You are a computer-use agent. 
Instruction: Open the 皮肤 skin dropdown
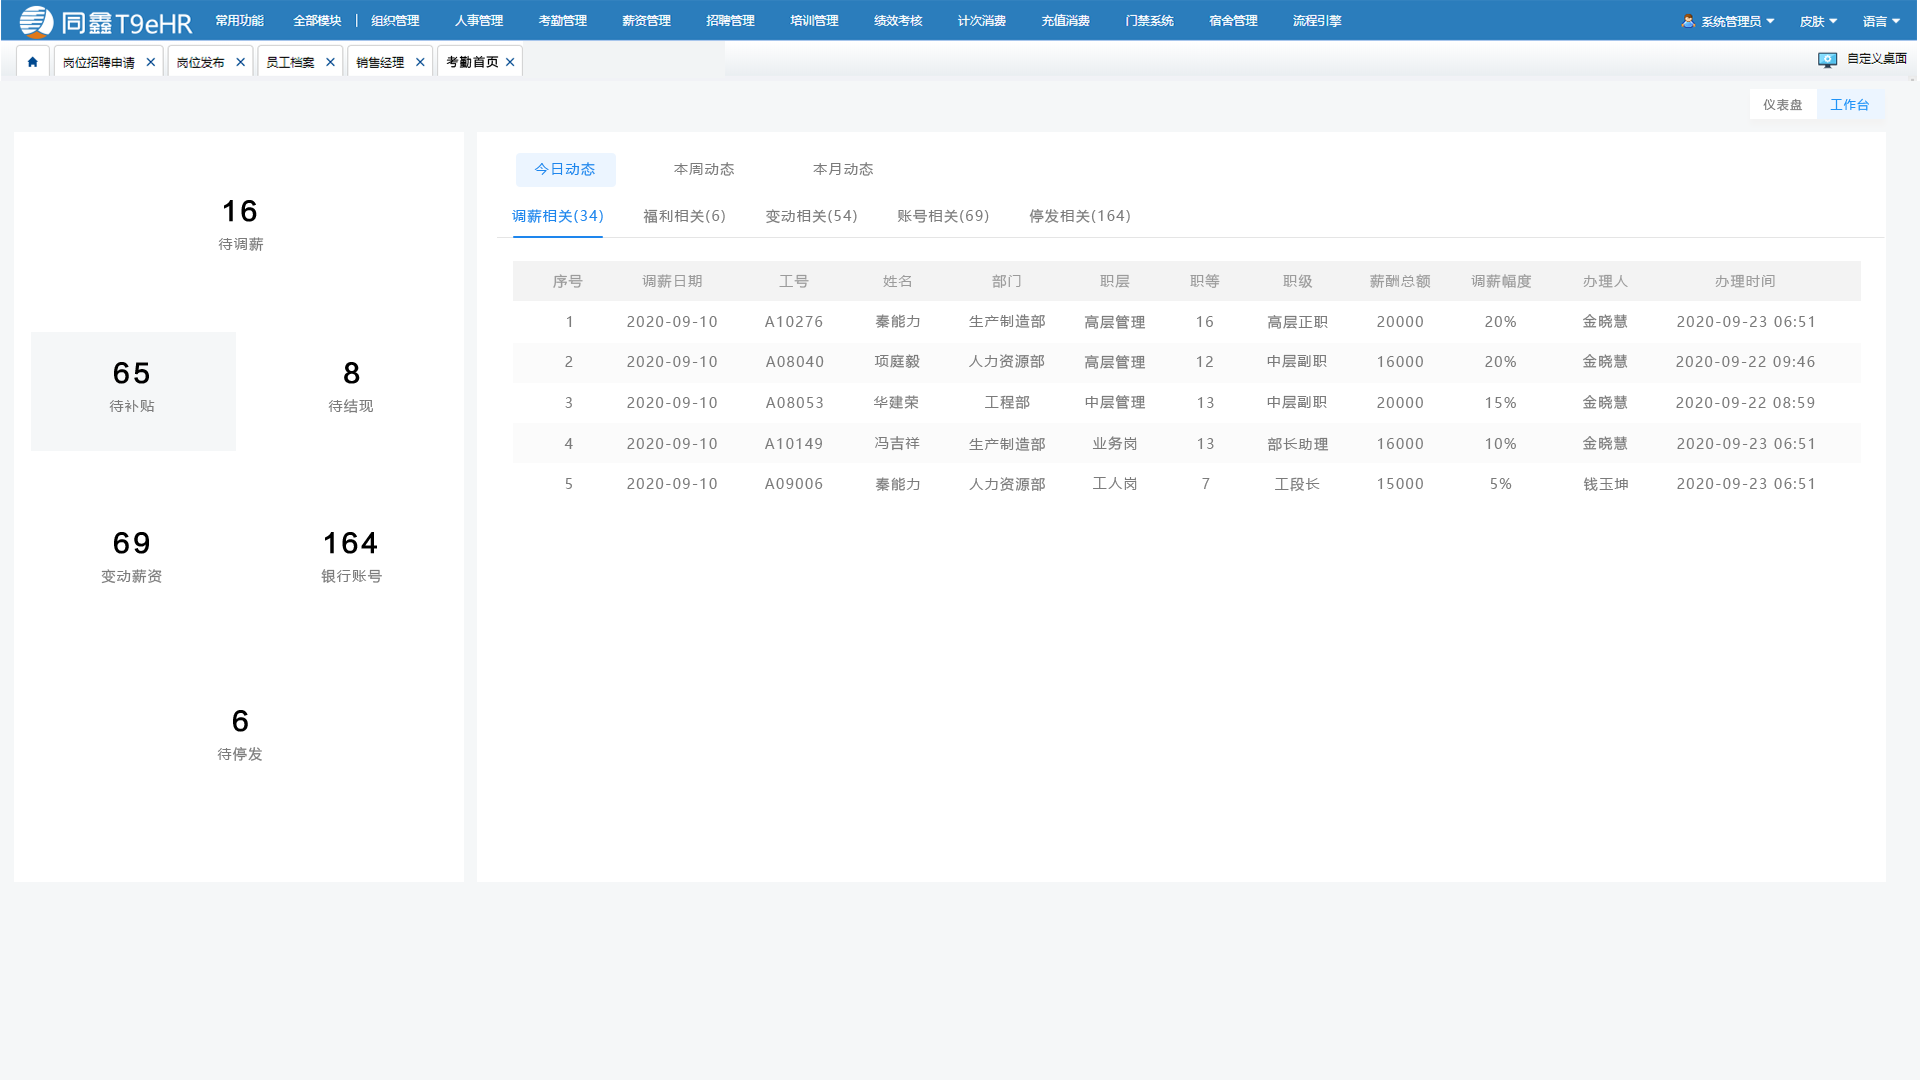(x=1818, y=21)
